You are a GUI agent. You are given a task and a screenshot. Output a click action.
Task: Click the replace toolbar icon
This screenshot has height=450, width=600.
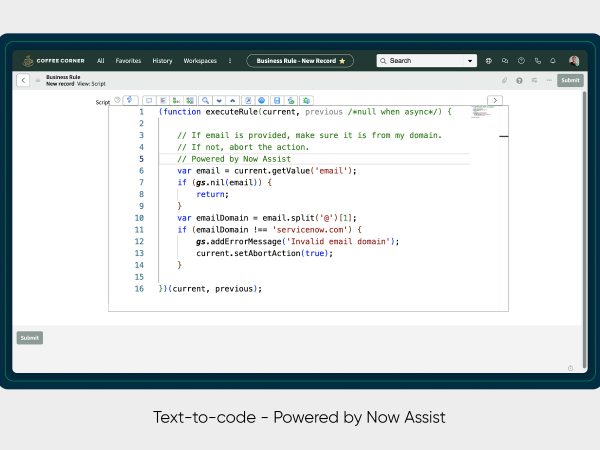pyautogui.click(x=176, y=100)
